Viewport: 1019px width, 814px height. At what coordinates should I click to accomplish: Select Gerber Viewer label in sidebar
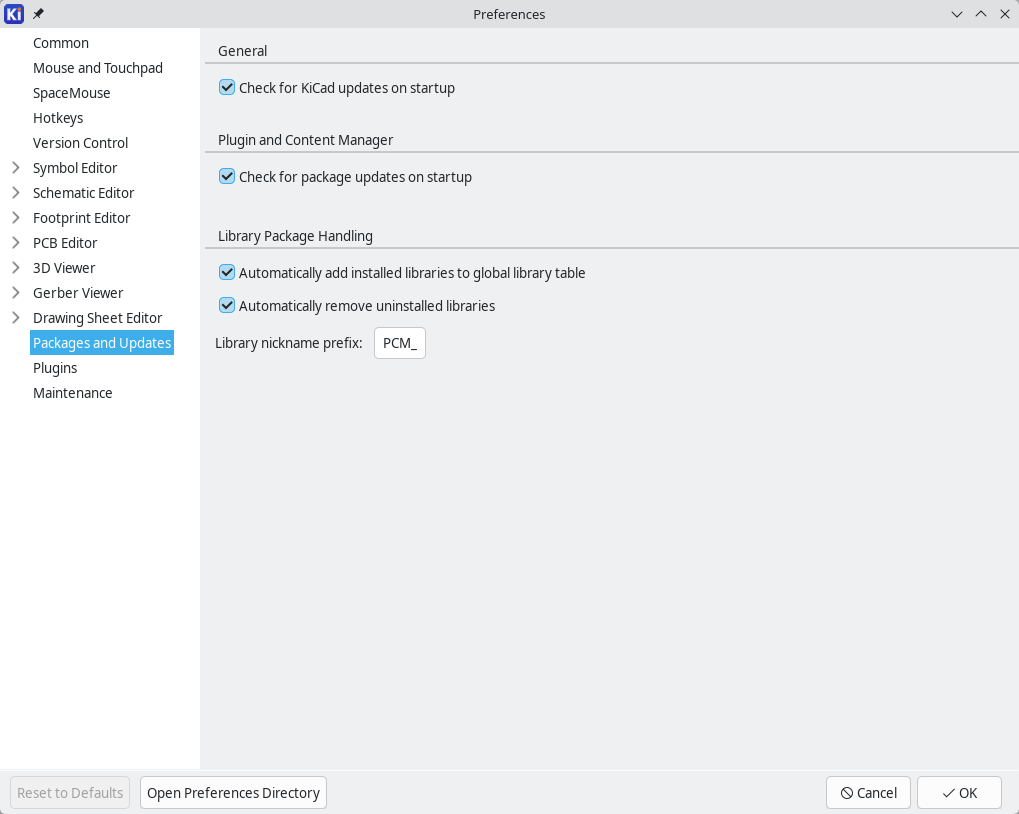tap(78, 293)
